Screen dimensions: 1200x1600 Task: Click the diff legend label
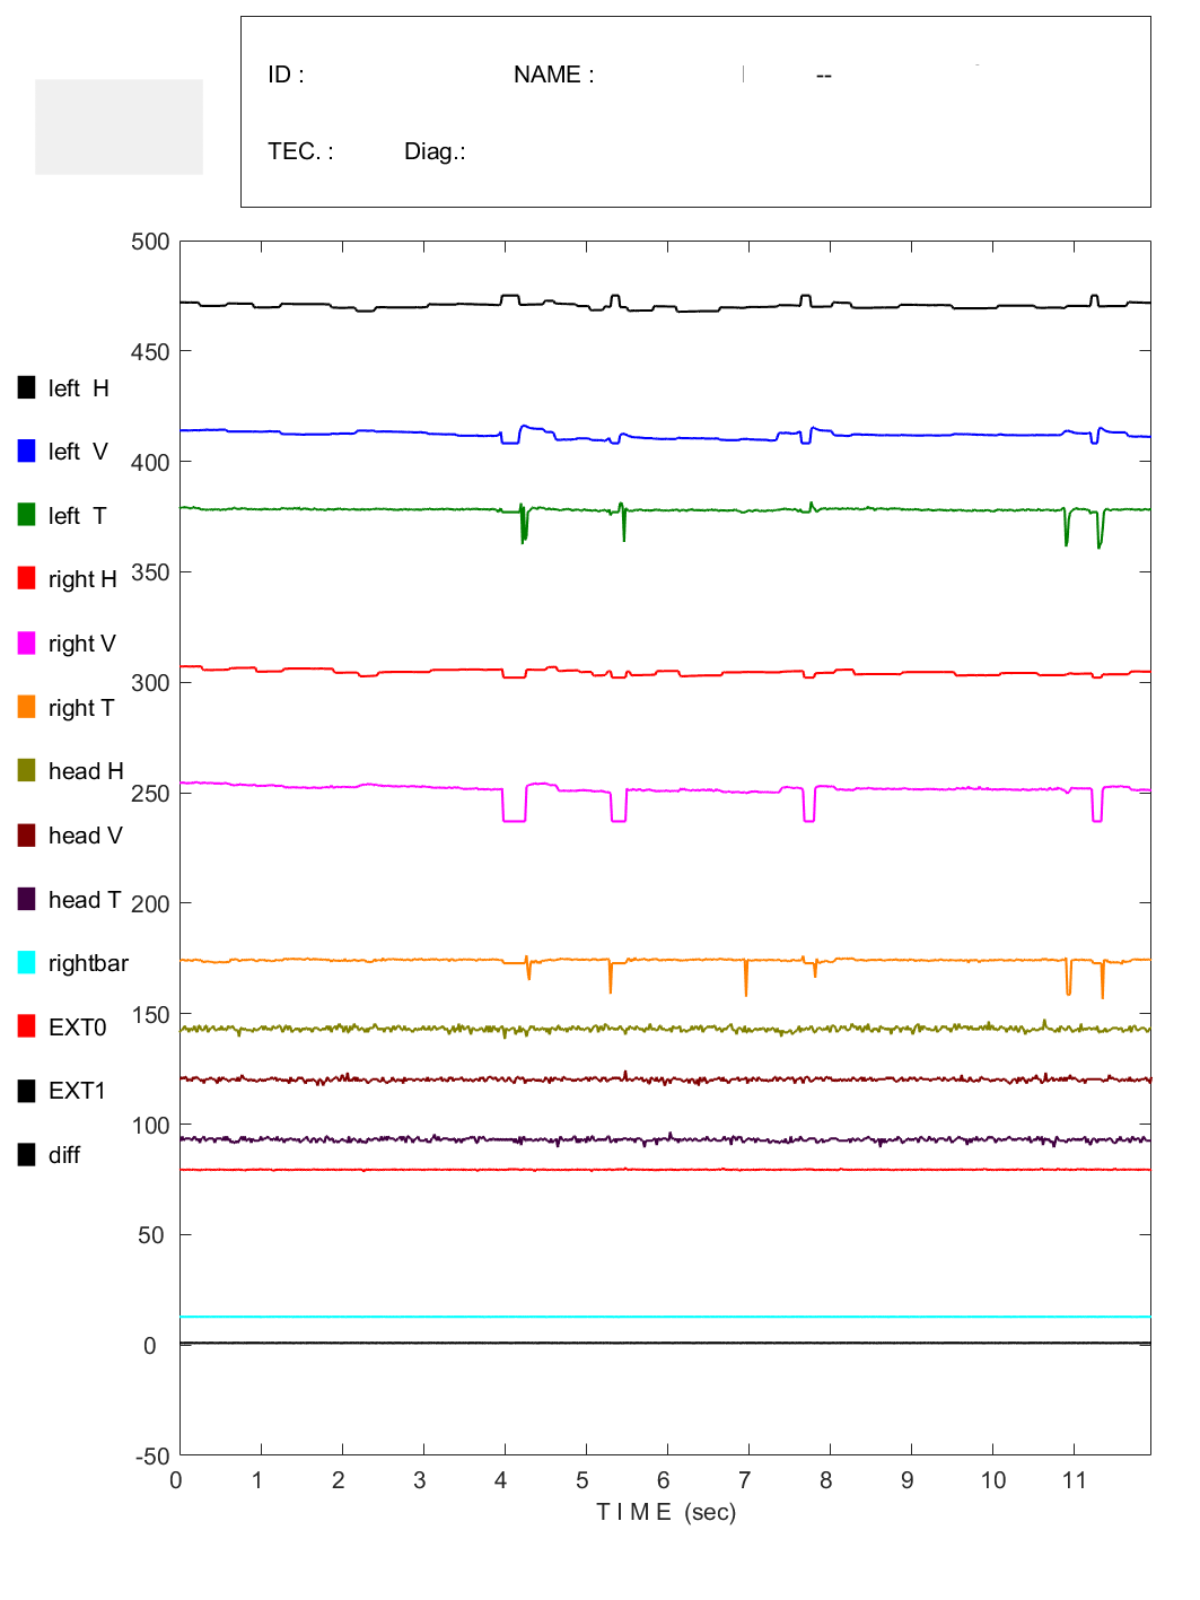pos(64,1155)
